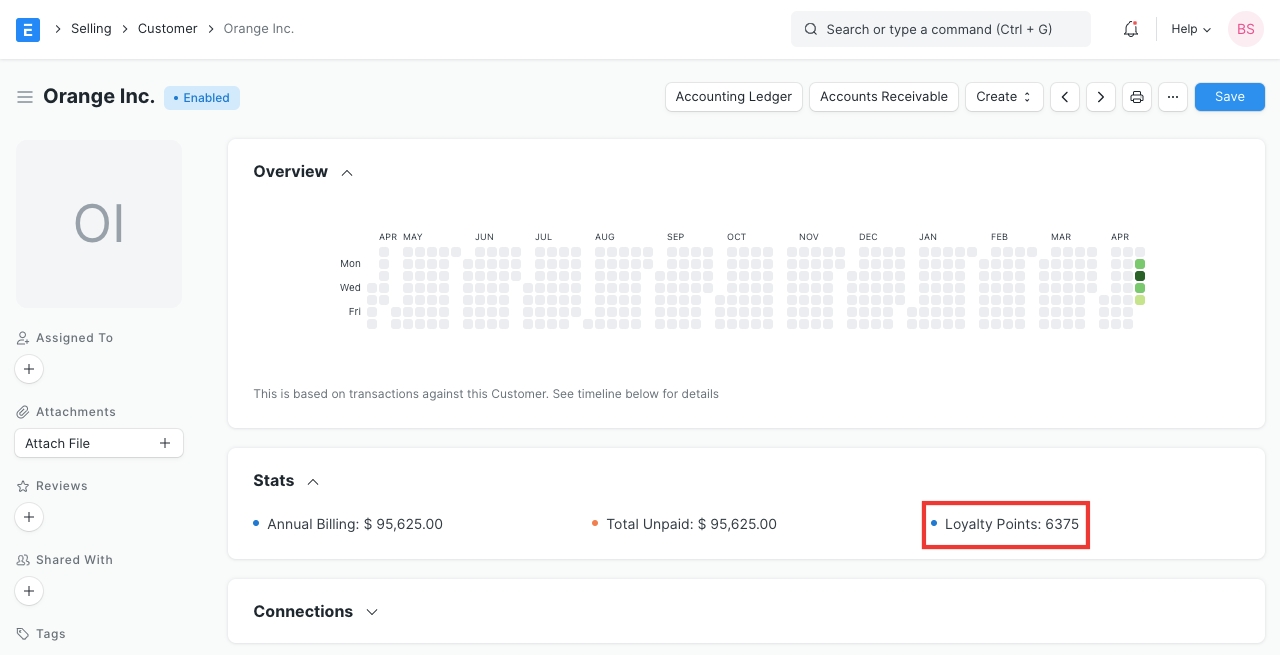Add an assignee with plus button
1280x655 pixels.
29,369
